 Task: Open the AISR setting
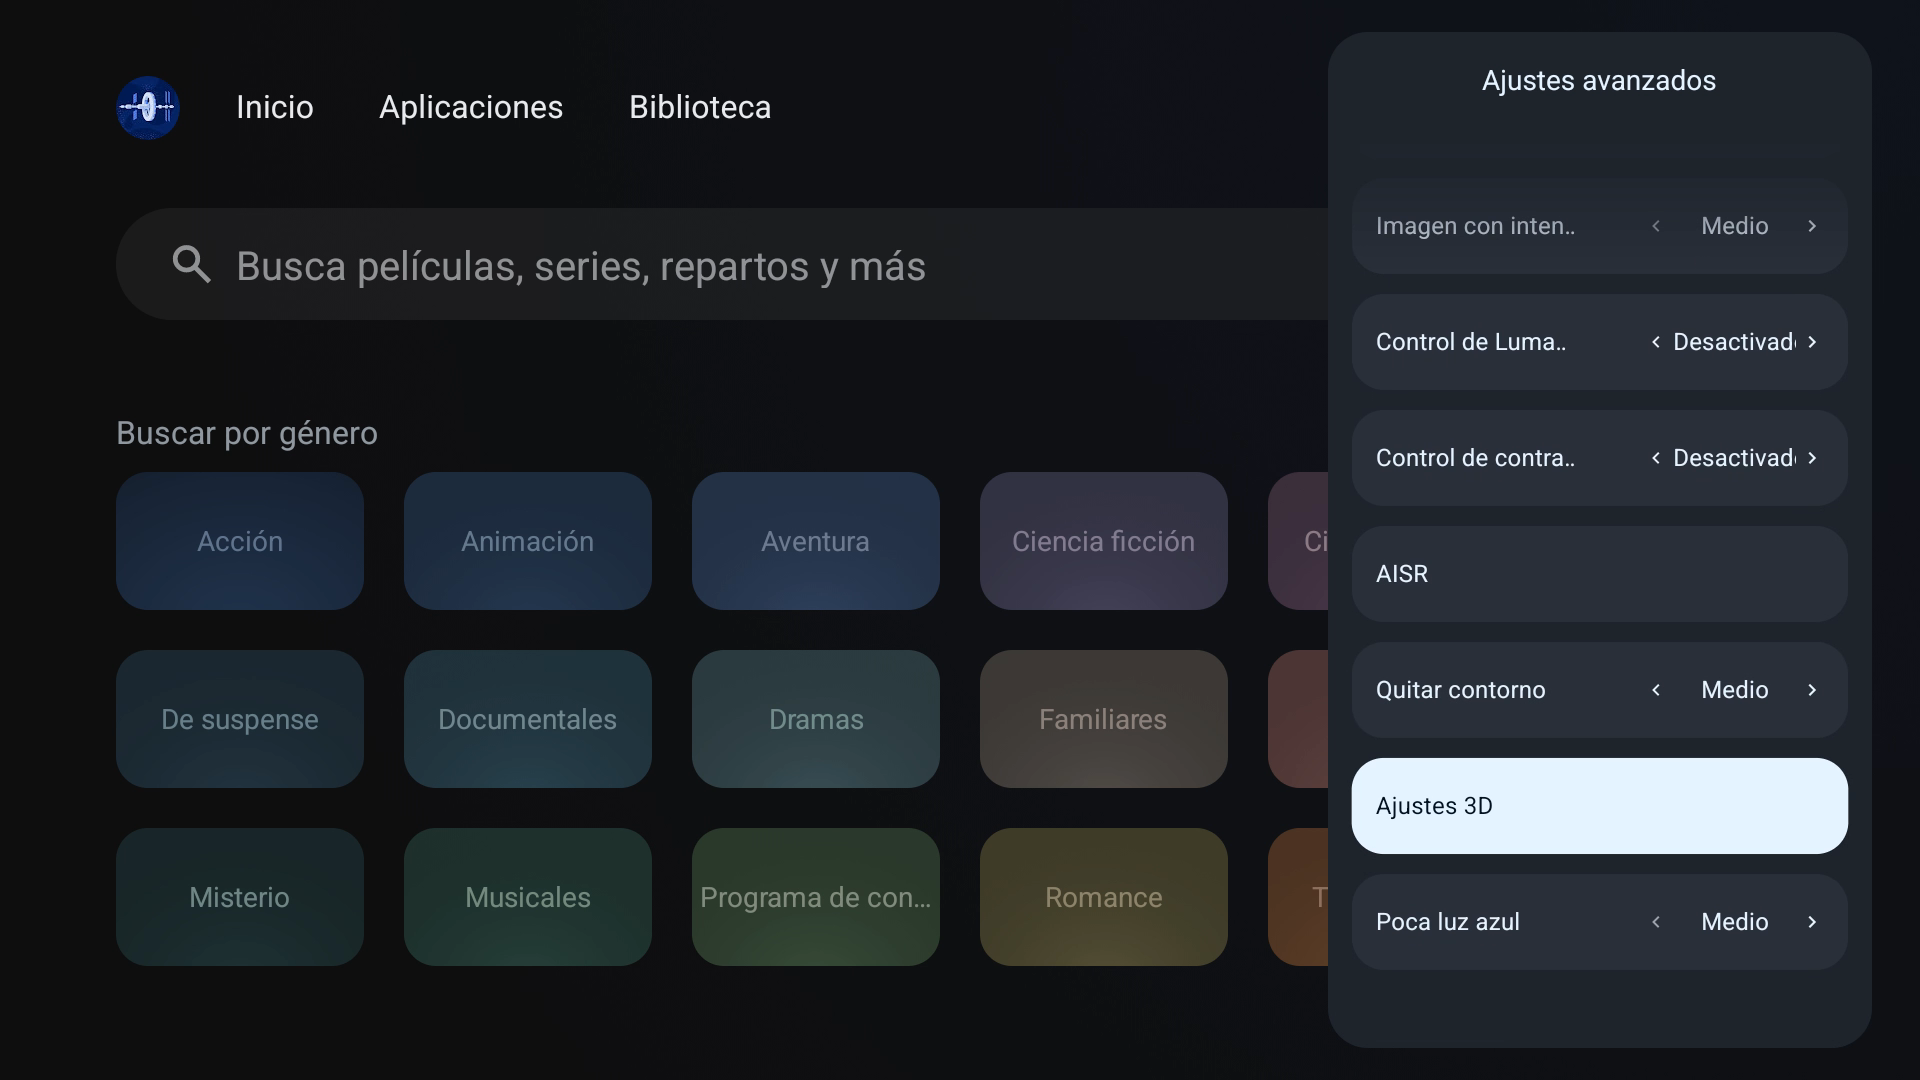1598,574
